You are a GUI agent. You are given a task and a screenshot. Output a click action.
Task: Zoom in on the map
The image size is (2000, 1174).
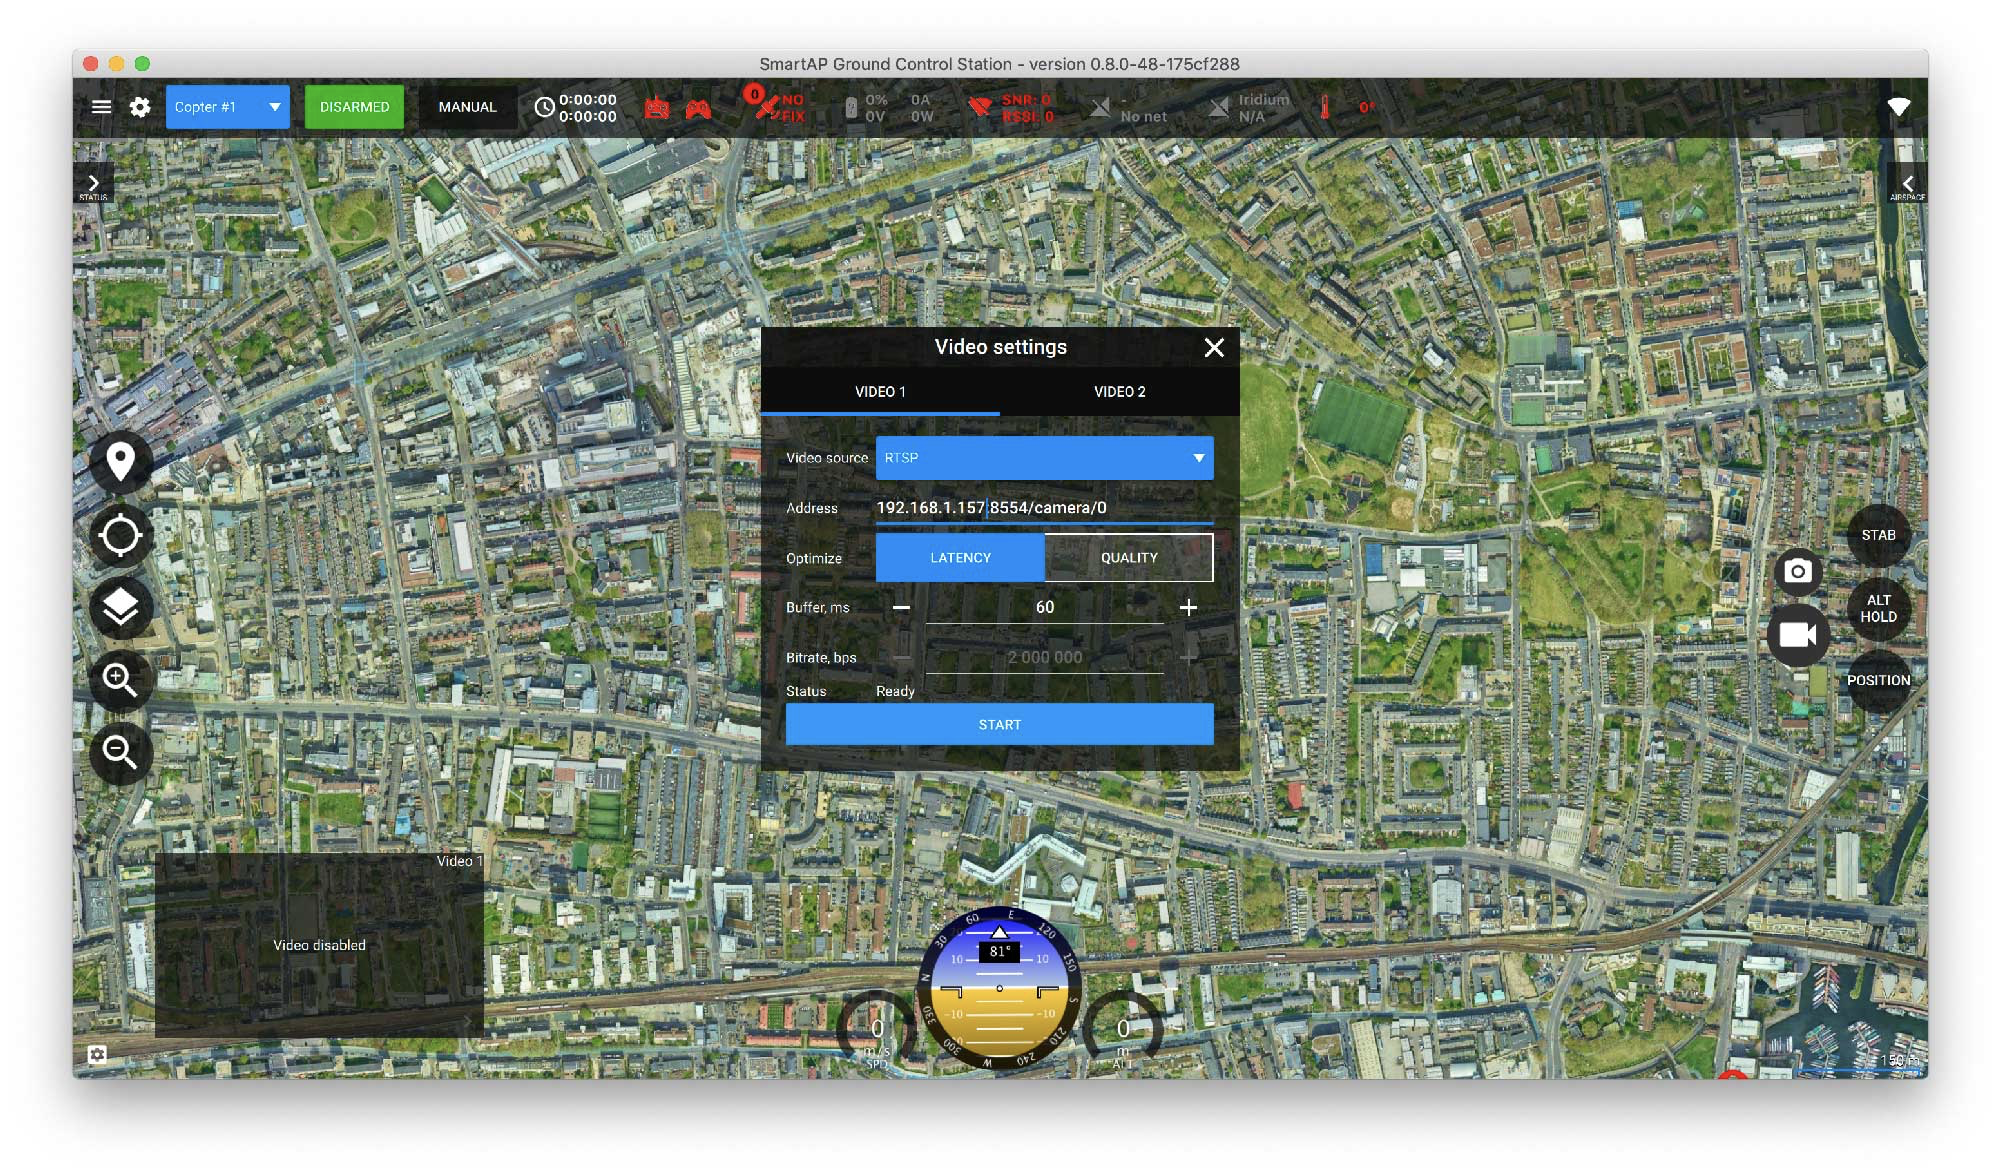pos(120,680)
